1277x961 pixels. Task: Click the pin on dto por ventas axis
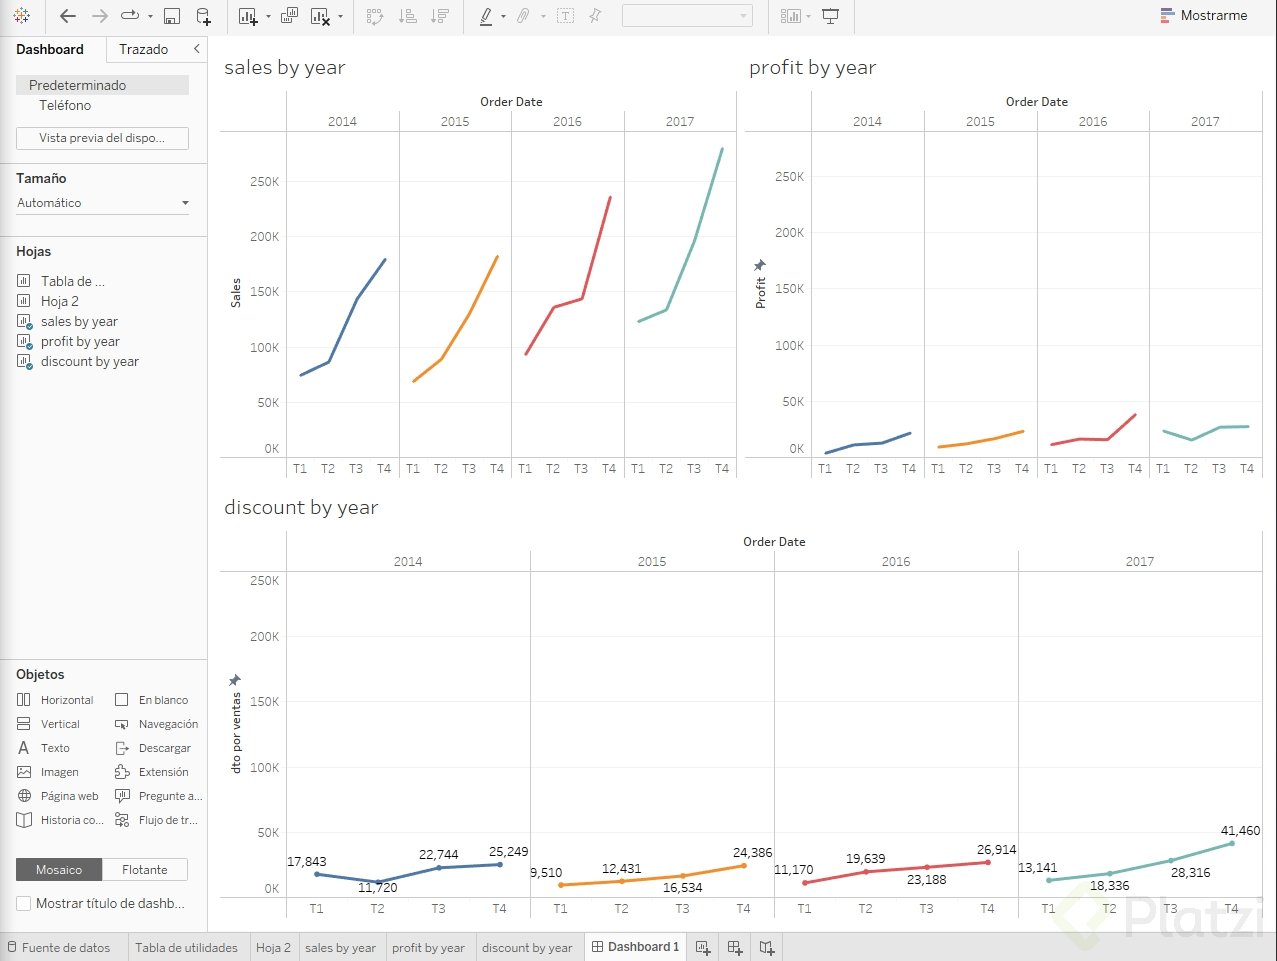pyautogui.click(x=235, y=680)
